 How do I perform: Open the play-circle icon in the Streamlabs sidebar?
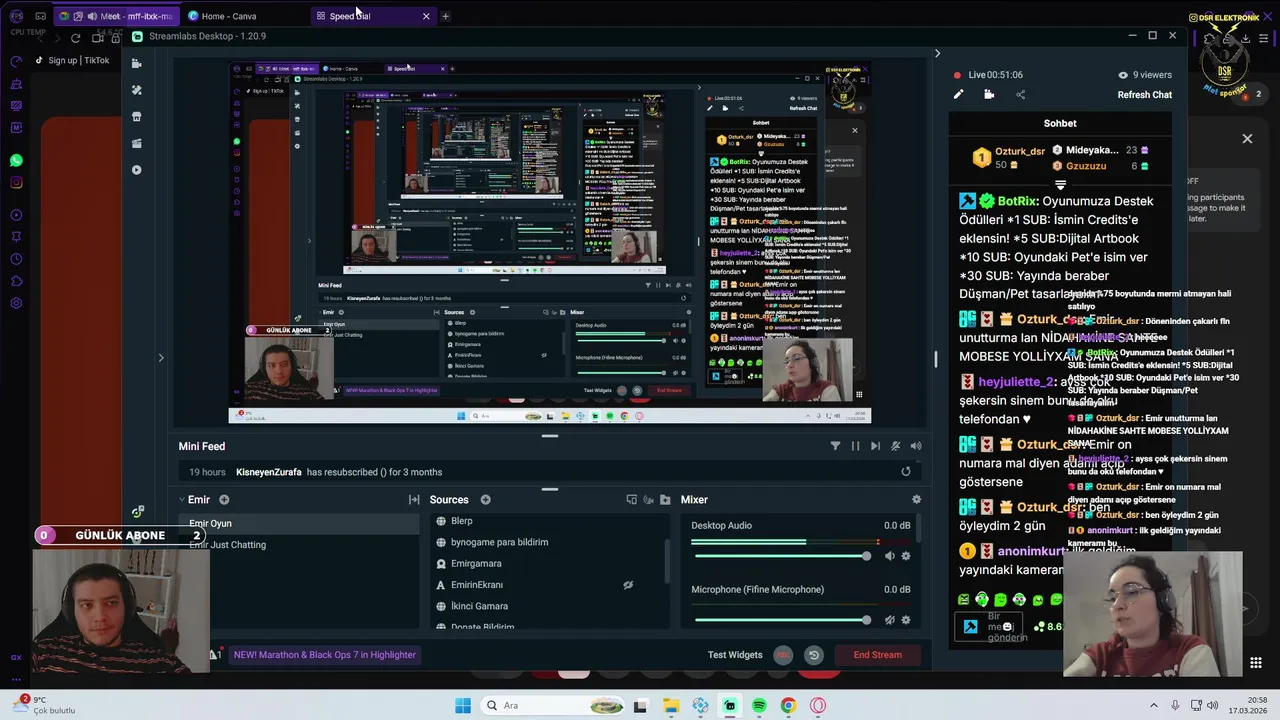pos(137,170)
